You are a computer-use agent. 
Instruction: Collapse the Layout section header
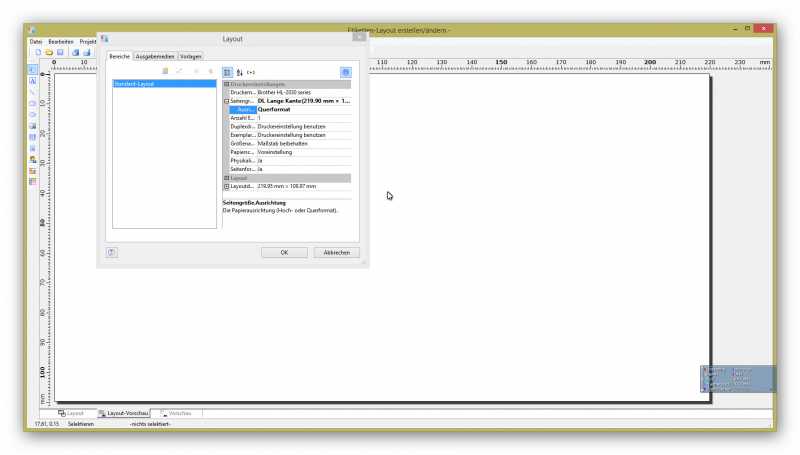227,178
